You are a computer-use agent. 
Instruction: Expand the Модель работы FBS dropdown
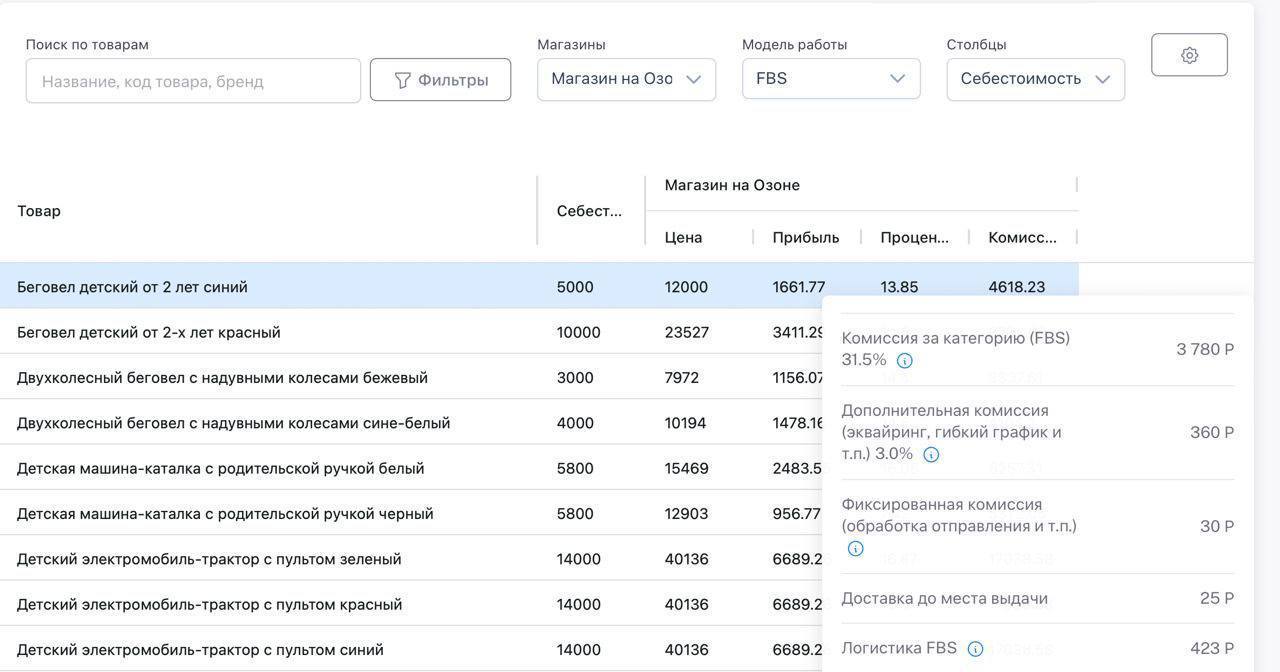click(x=831, y=78)
